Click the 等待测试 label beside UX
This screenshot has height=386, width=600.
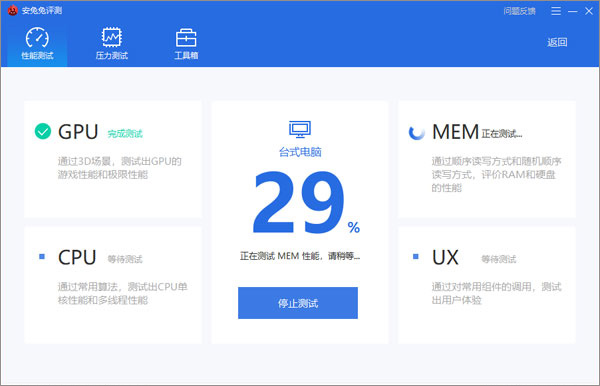499,259
